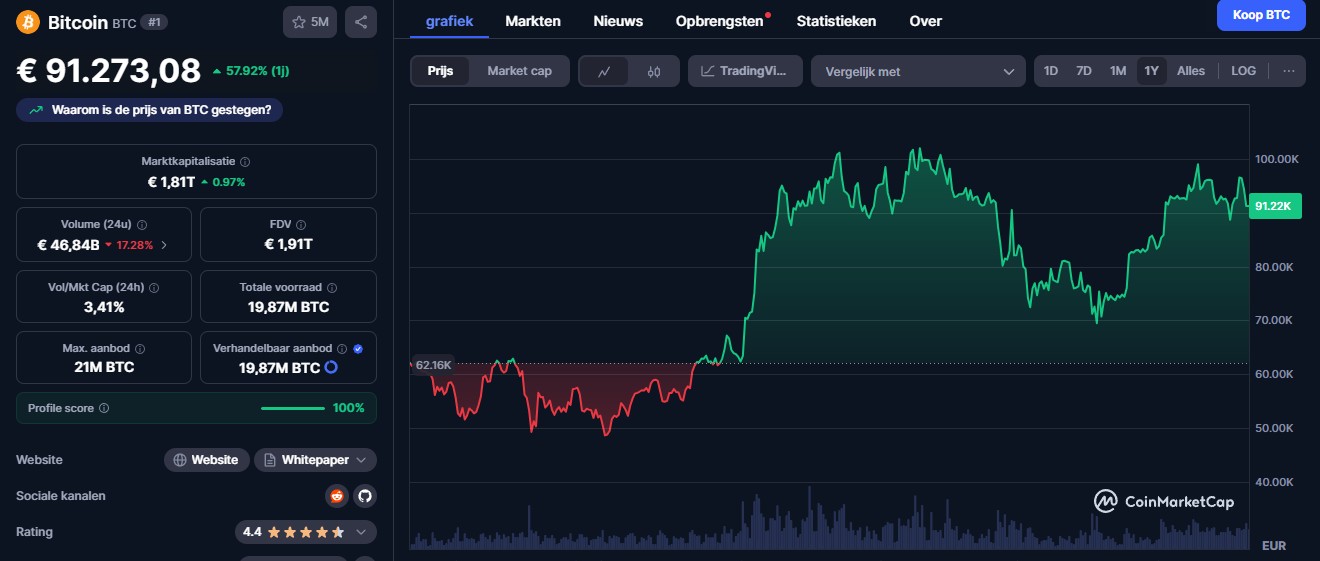Click the 3,41% Vol/Mkt Cap value
Screen dimensions: 1320x561
pos(104,307)
